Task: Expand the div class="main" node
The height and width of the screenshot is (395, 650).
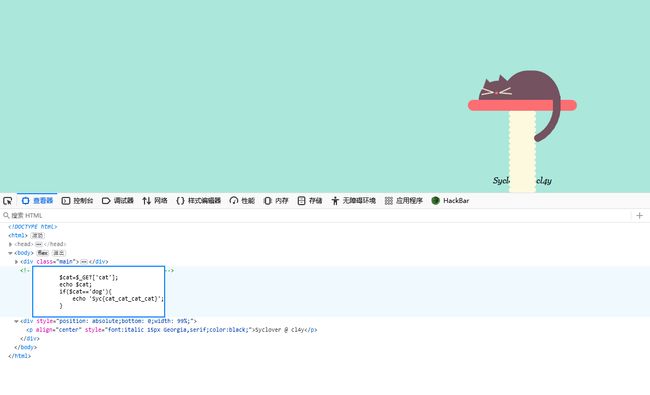Action: click(16, 262)
